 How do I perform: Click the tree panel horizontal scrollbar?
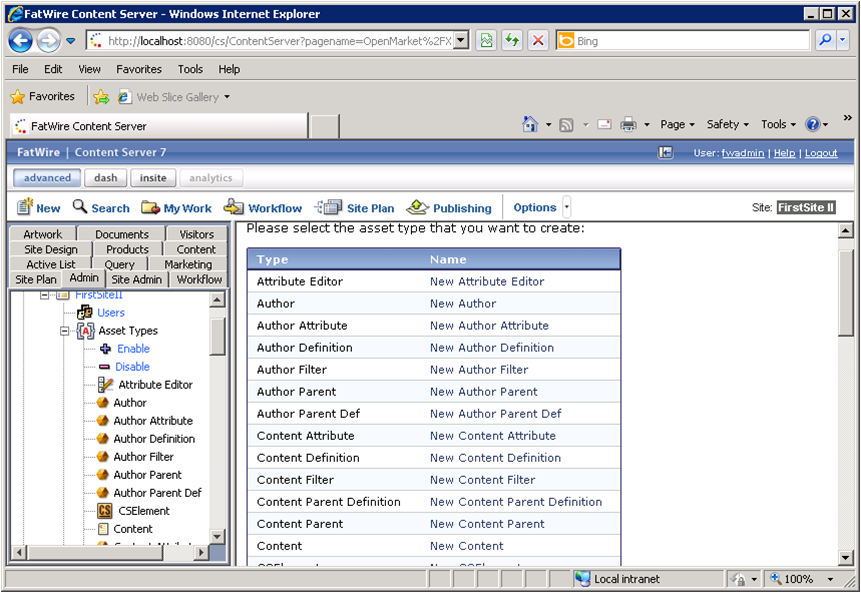coord(110,552)
